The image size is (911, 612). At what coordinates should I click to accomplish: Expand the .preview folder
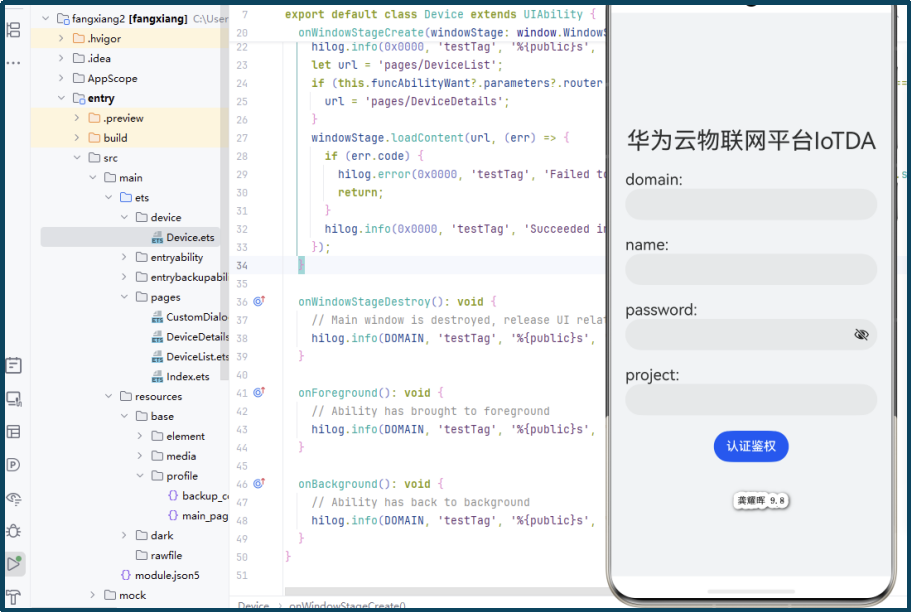(77, 118)
